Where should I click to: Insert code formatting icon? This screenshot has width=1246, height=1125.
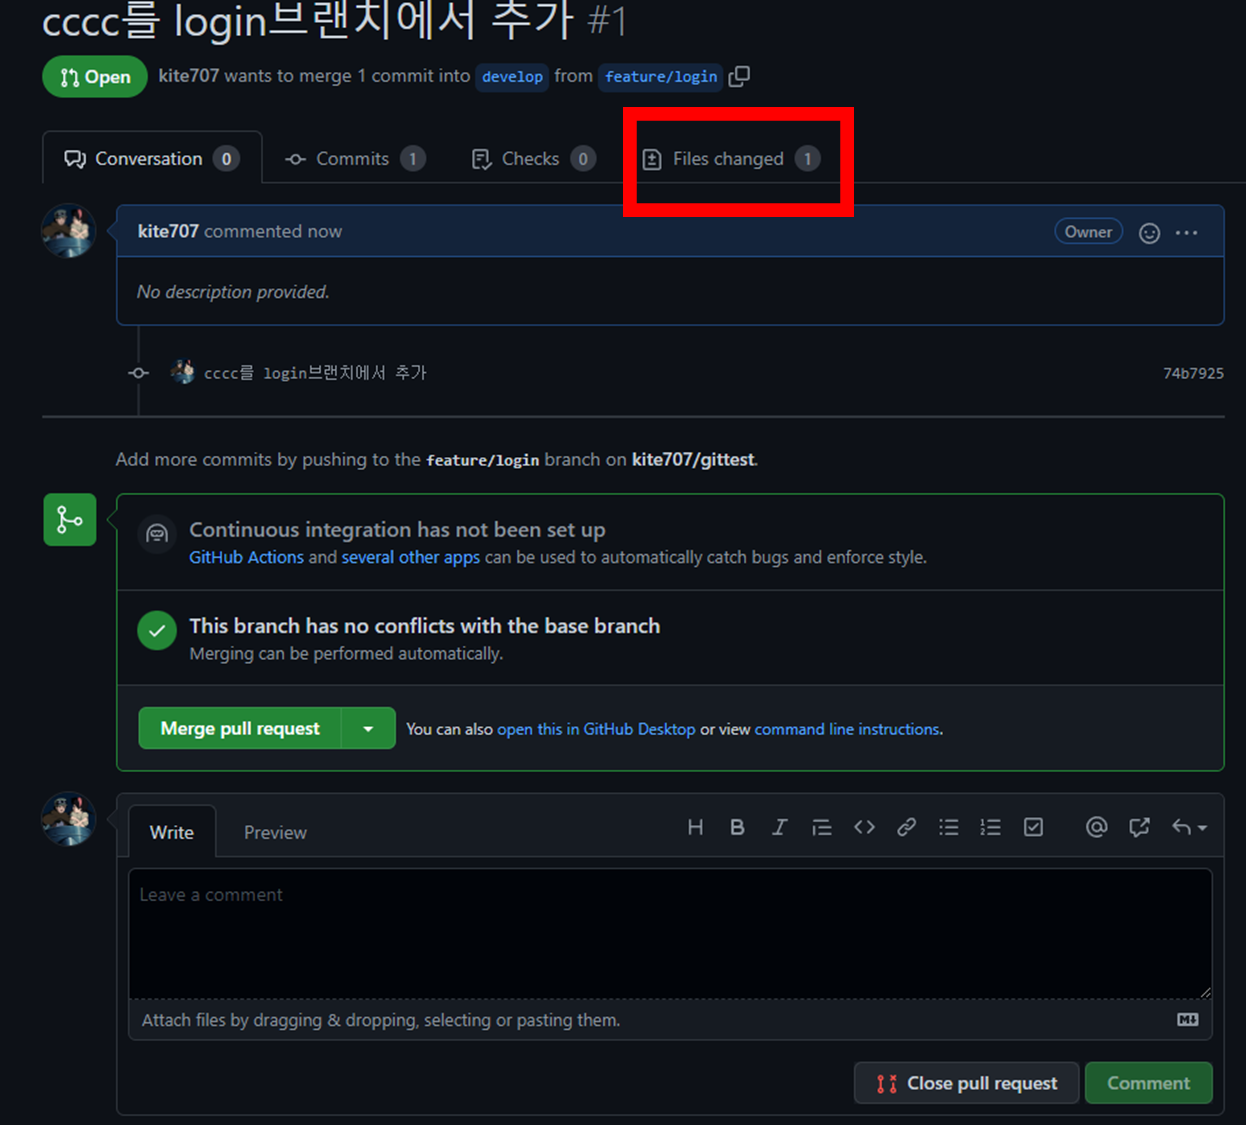(x=864, y=827)
